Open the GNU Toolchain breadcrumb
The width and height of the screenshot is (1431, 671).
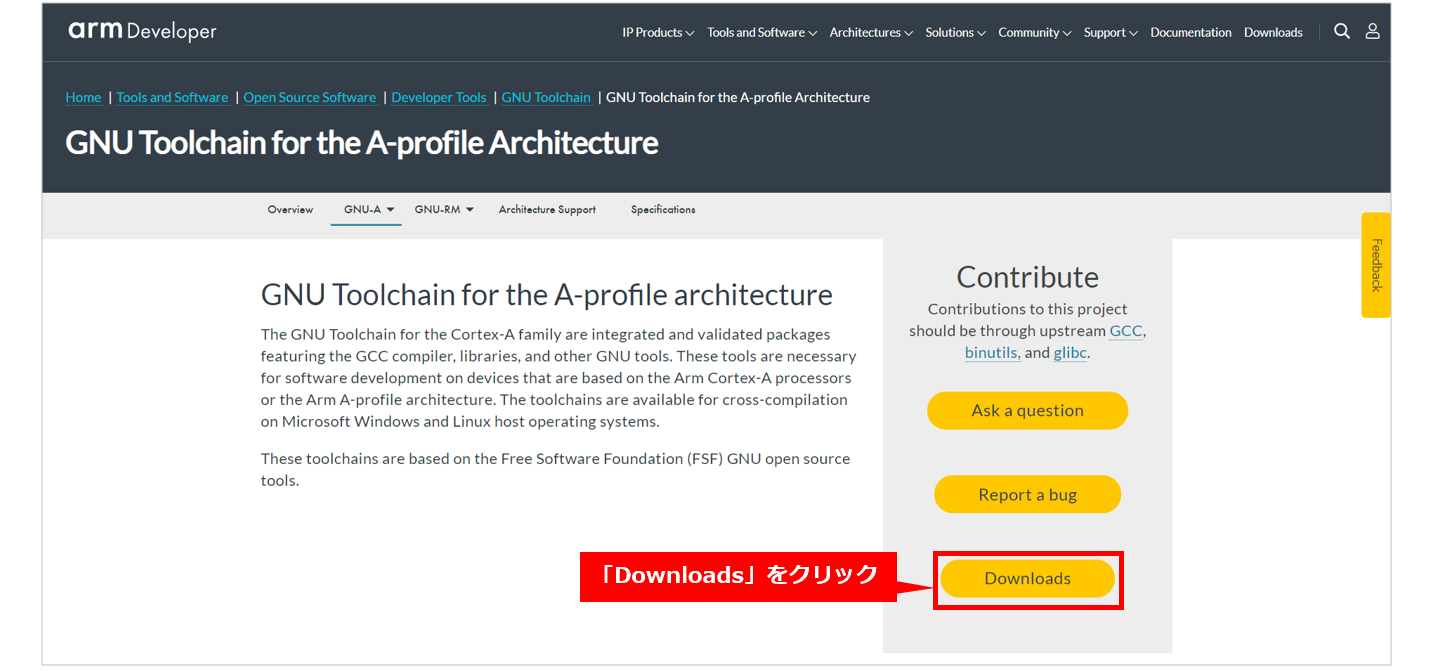click(x=546, y=97)
